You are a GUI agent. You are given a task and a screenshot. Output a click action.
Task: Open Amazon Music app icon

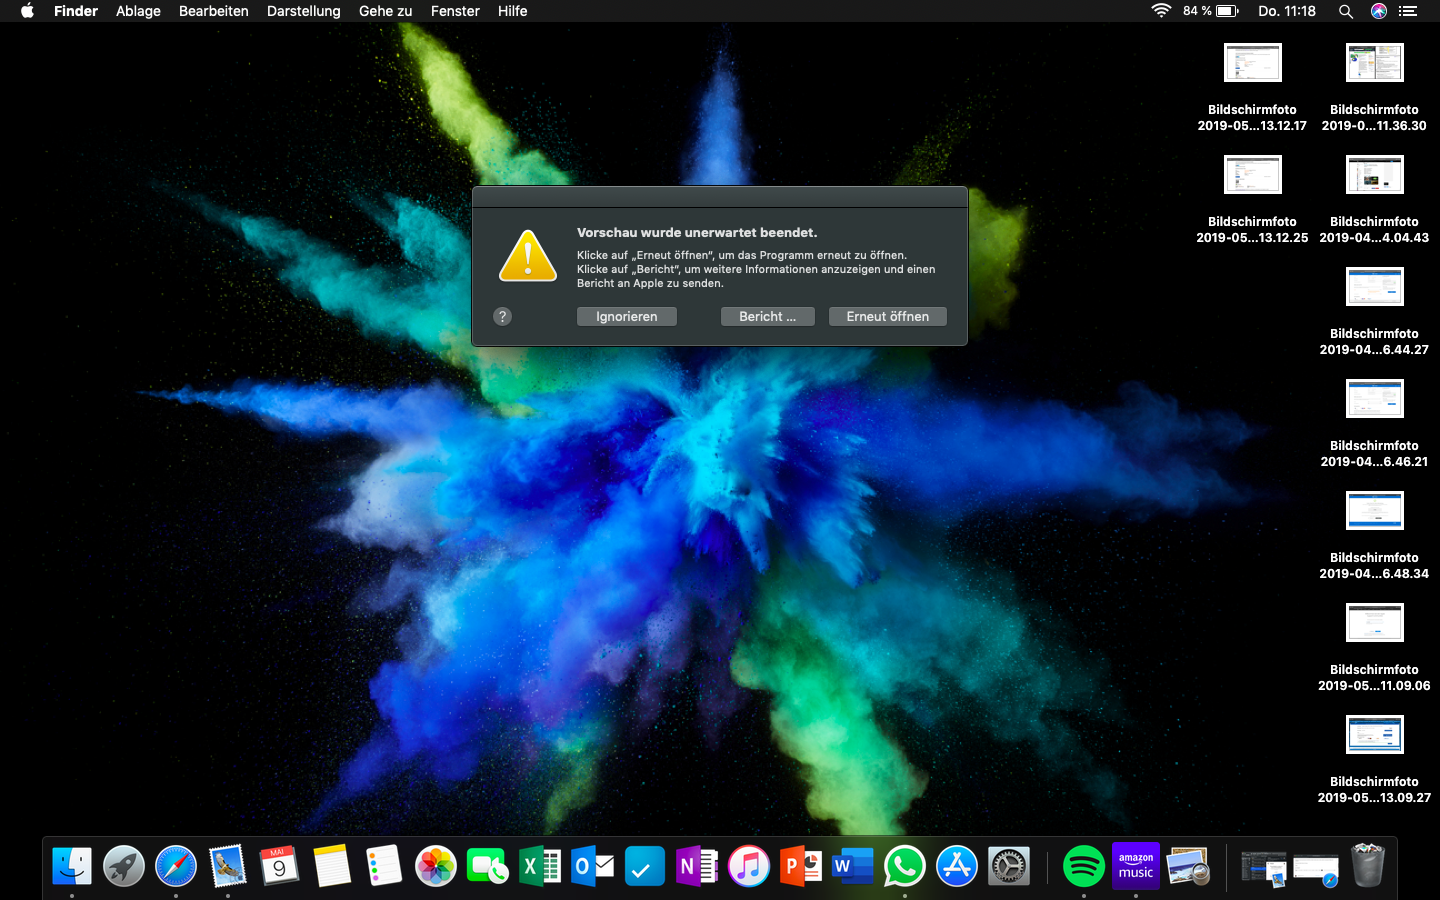[1136, 866]
